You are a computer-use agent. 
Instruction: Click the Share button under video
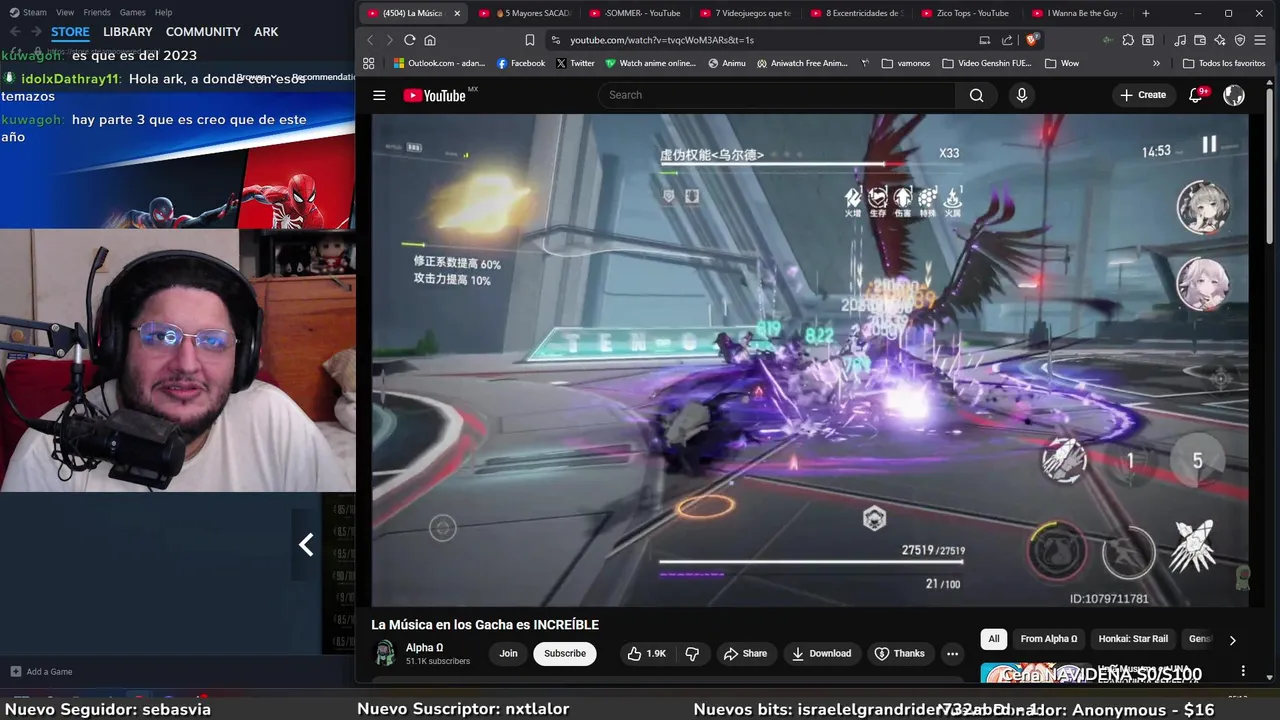click(745, 653)
